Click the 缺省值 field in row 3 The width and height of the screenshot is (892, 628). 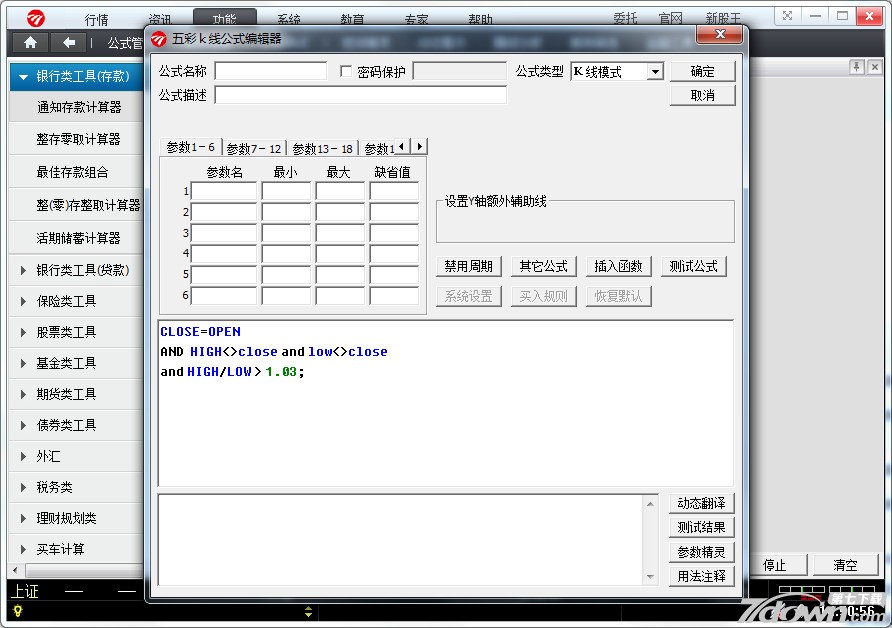coord(394,233)
